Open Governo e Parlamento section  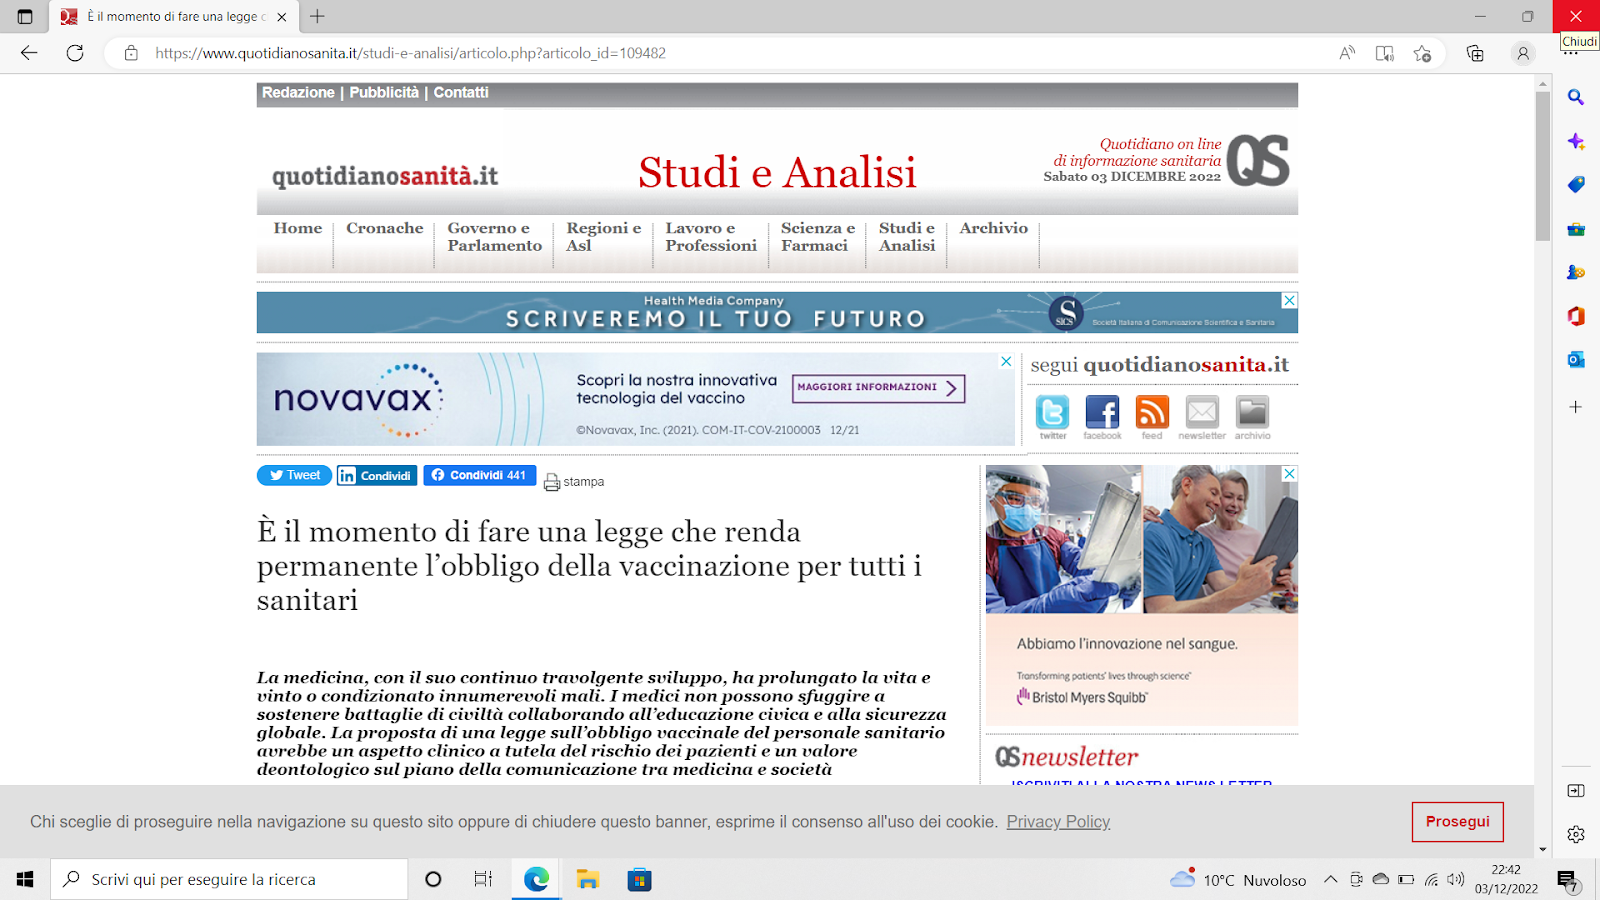click(495, 237)
